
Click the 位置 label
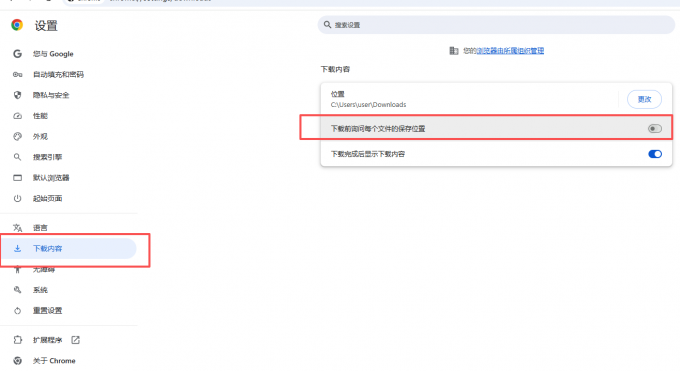click(337, 94)
